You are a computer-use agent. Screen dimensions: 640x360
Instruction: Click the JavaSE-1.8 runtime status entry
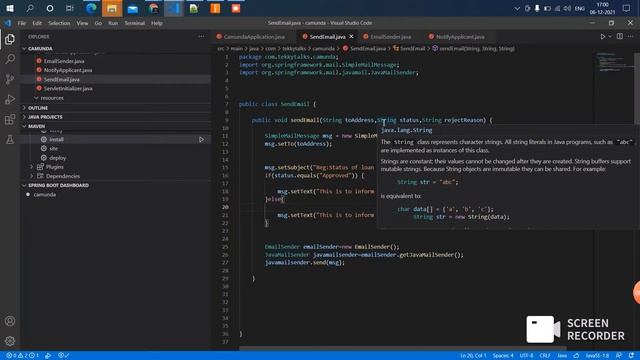point(597,356)
